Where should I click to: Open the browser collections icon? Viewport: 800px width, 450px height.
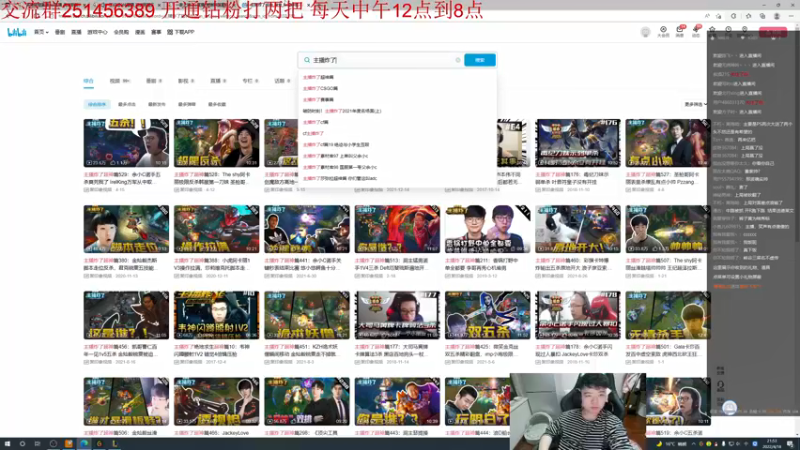[762, 16]
